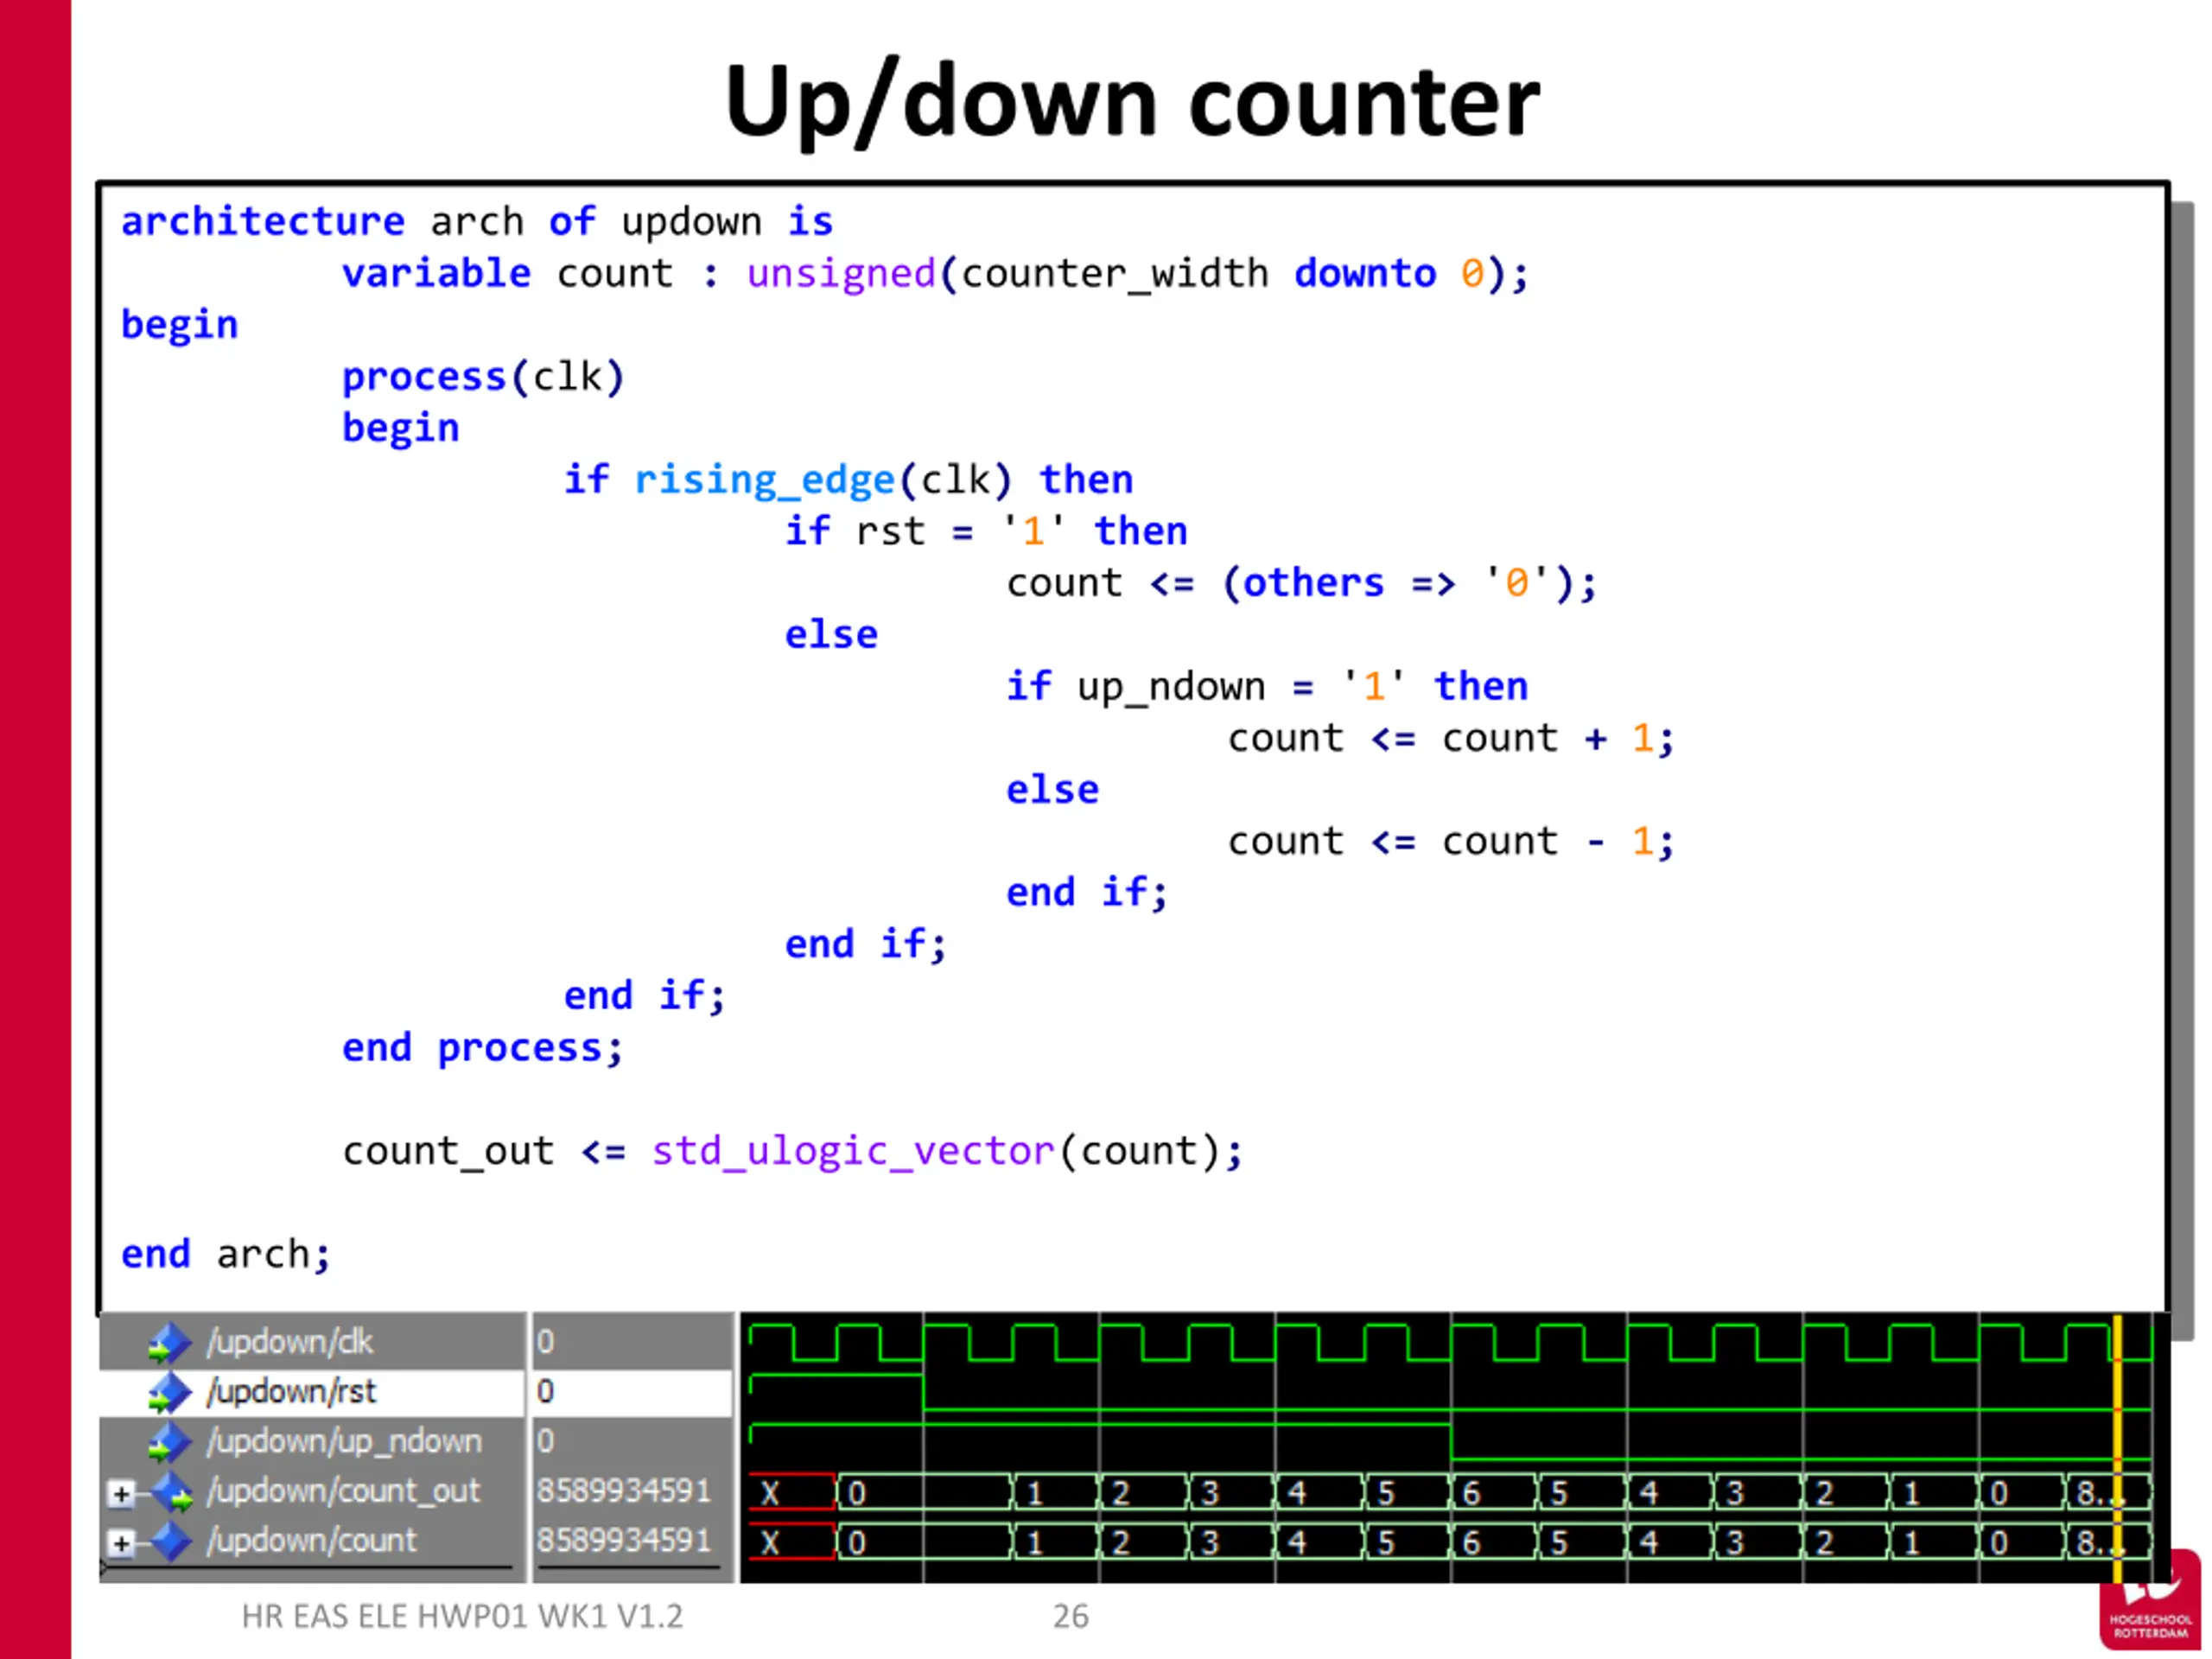This screenshot has height=1659, width=2212.
Task: Click the /updown/rst signal name
Action: (291, 1391)
